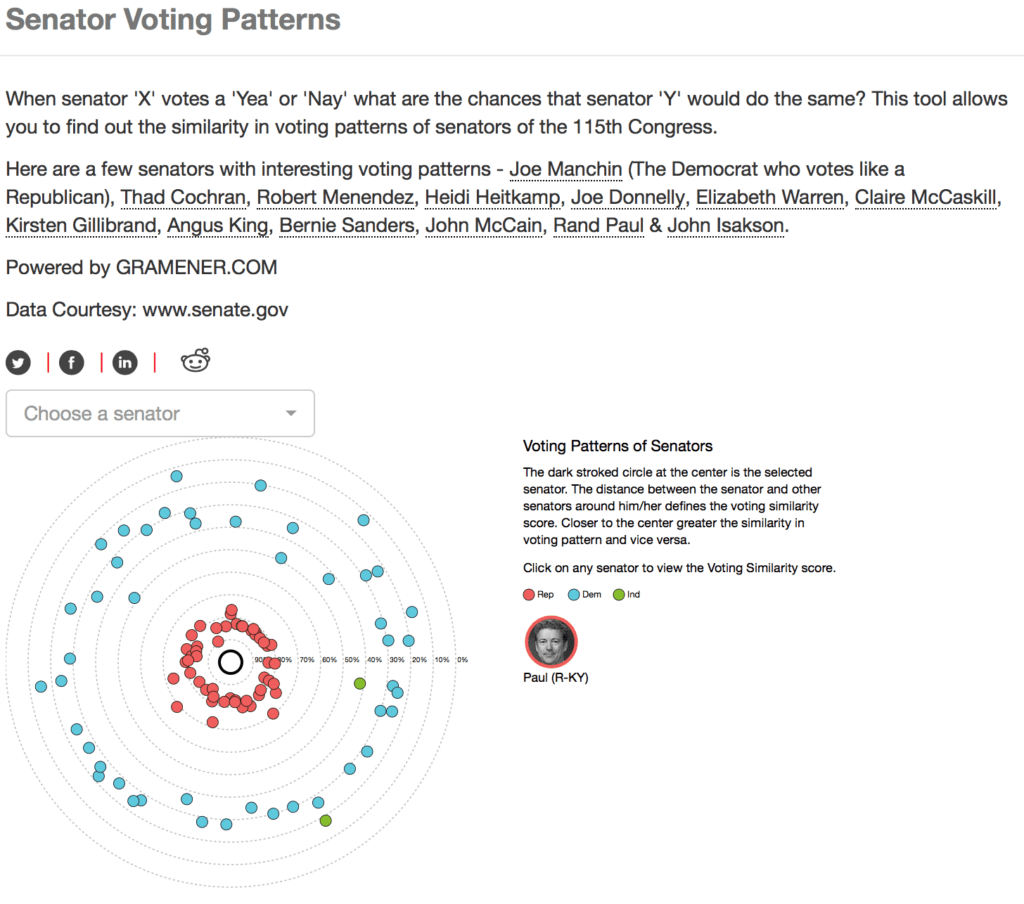Click the red Rep legend color dot

pyautogui.click(x=529, y=594)
